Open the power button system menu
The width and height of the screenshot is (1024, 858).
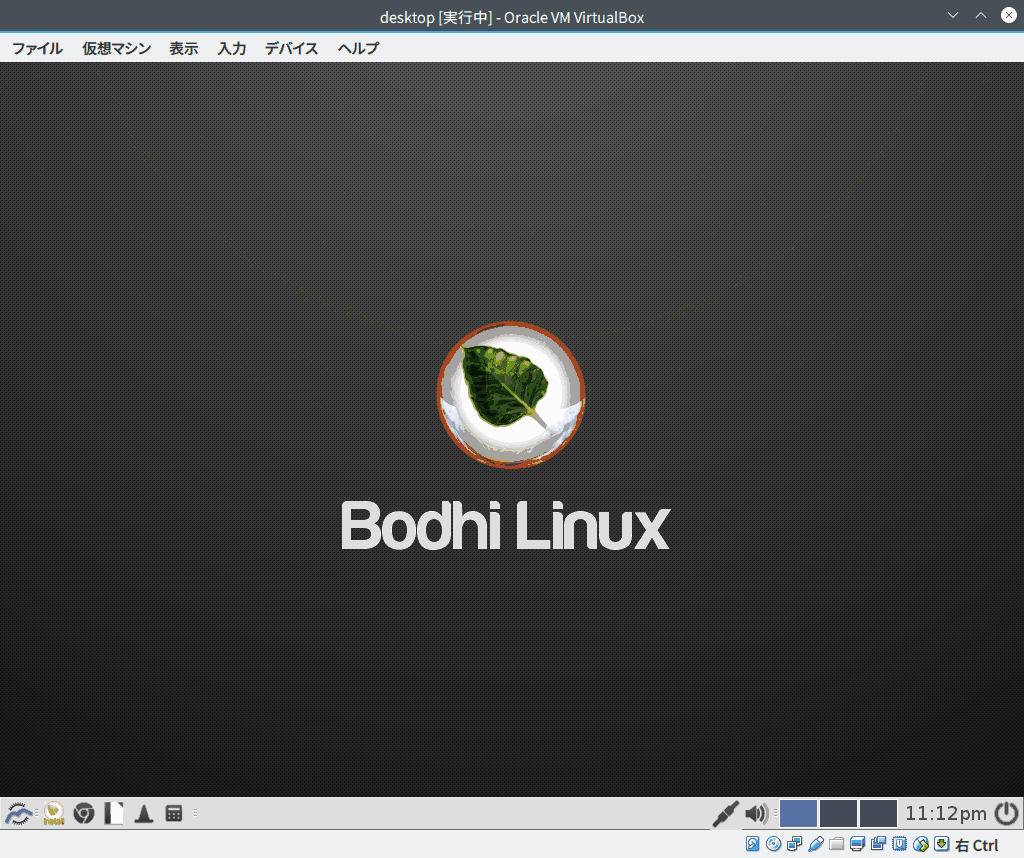pos(1006,814)
